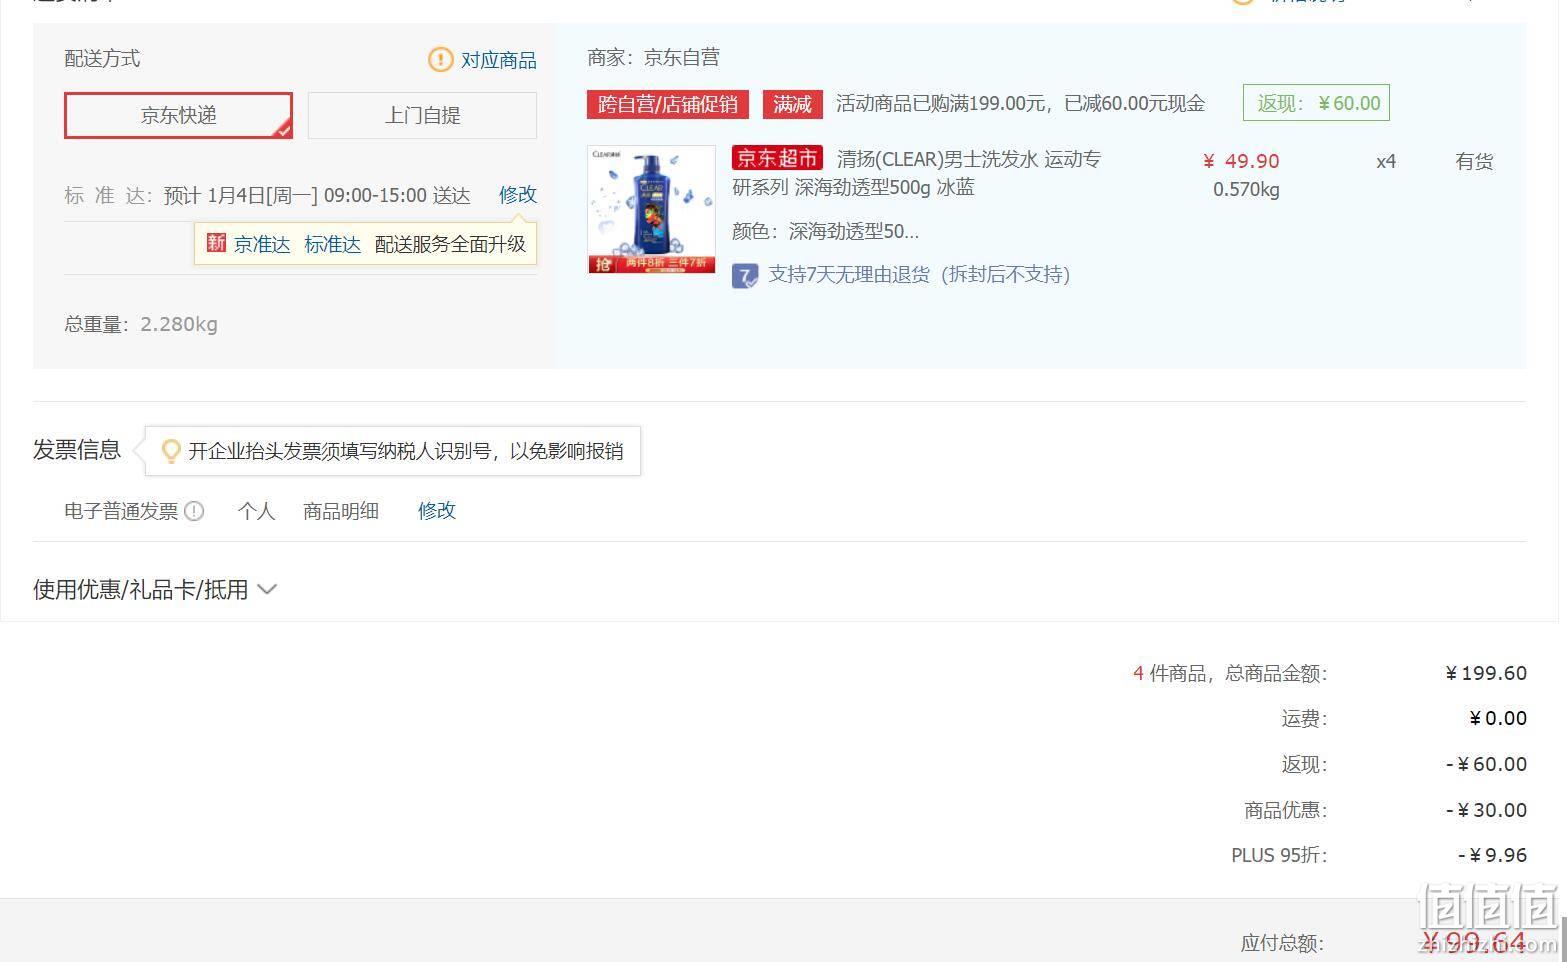This screenshot has width=1567, height=962.
Task: Open the 京准达 service link
Action: pyautogui.click(x=262, y=244)
